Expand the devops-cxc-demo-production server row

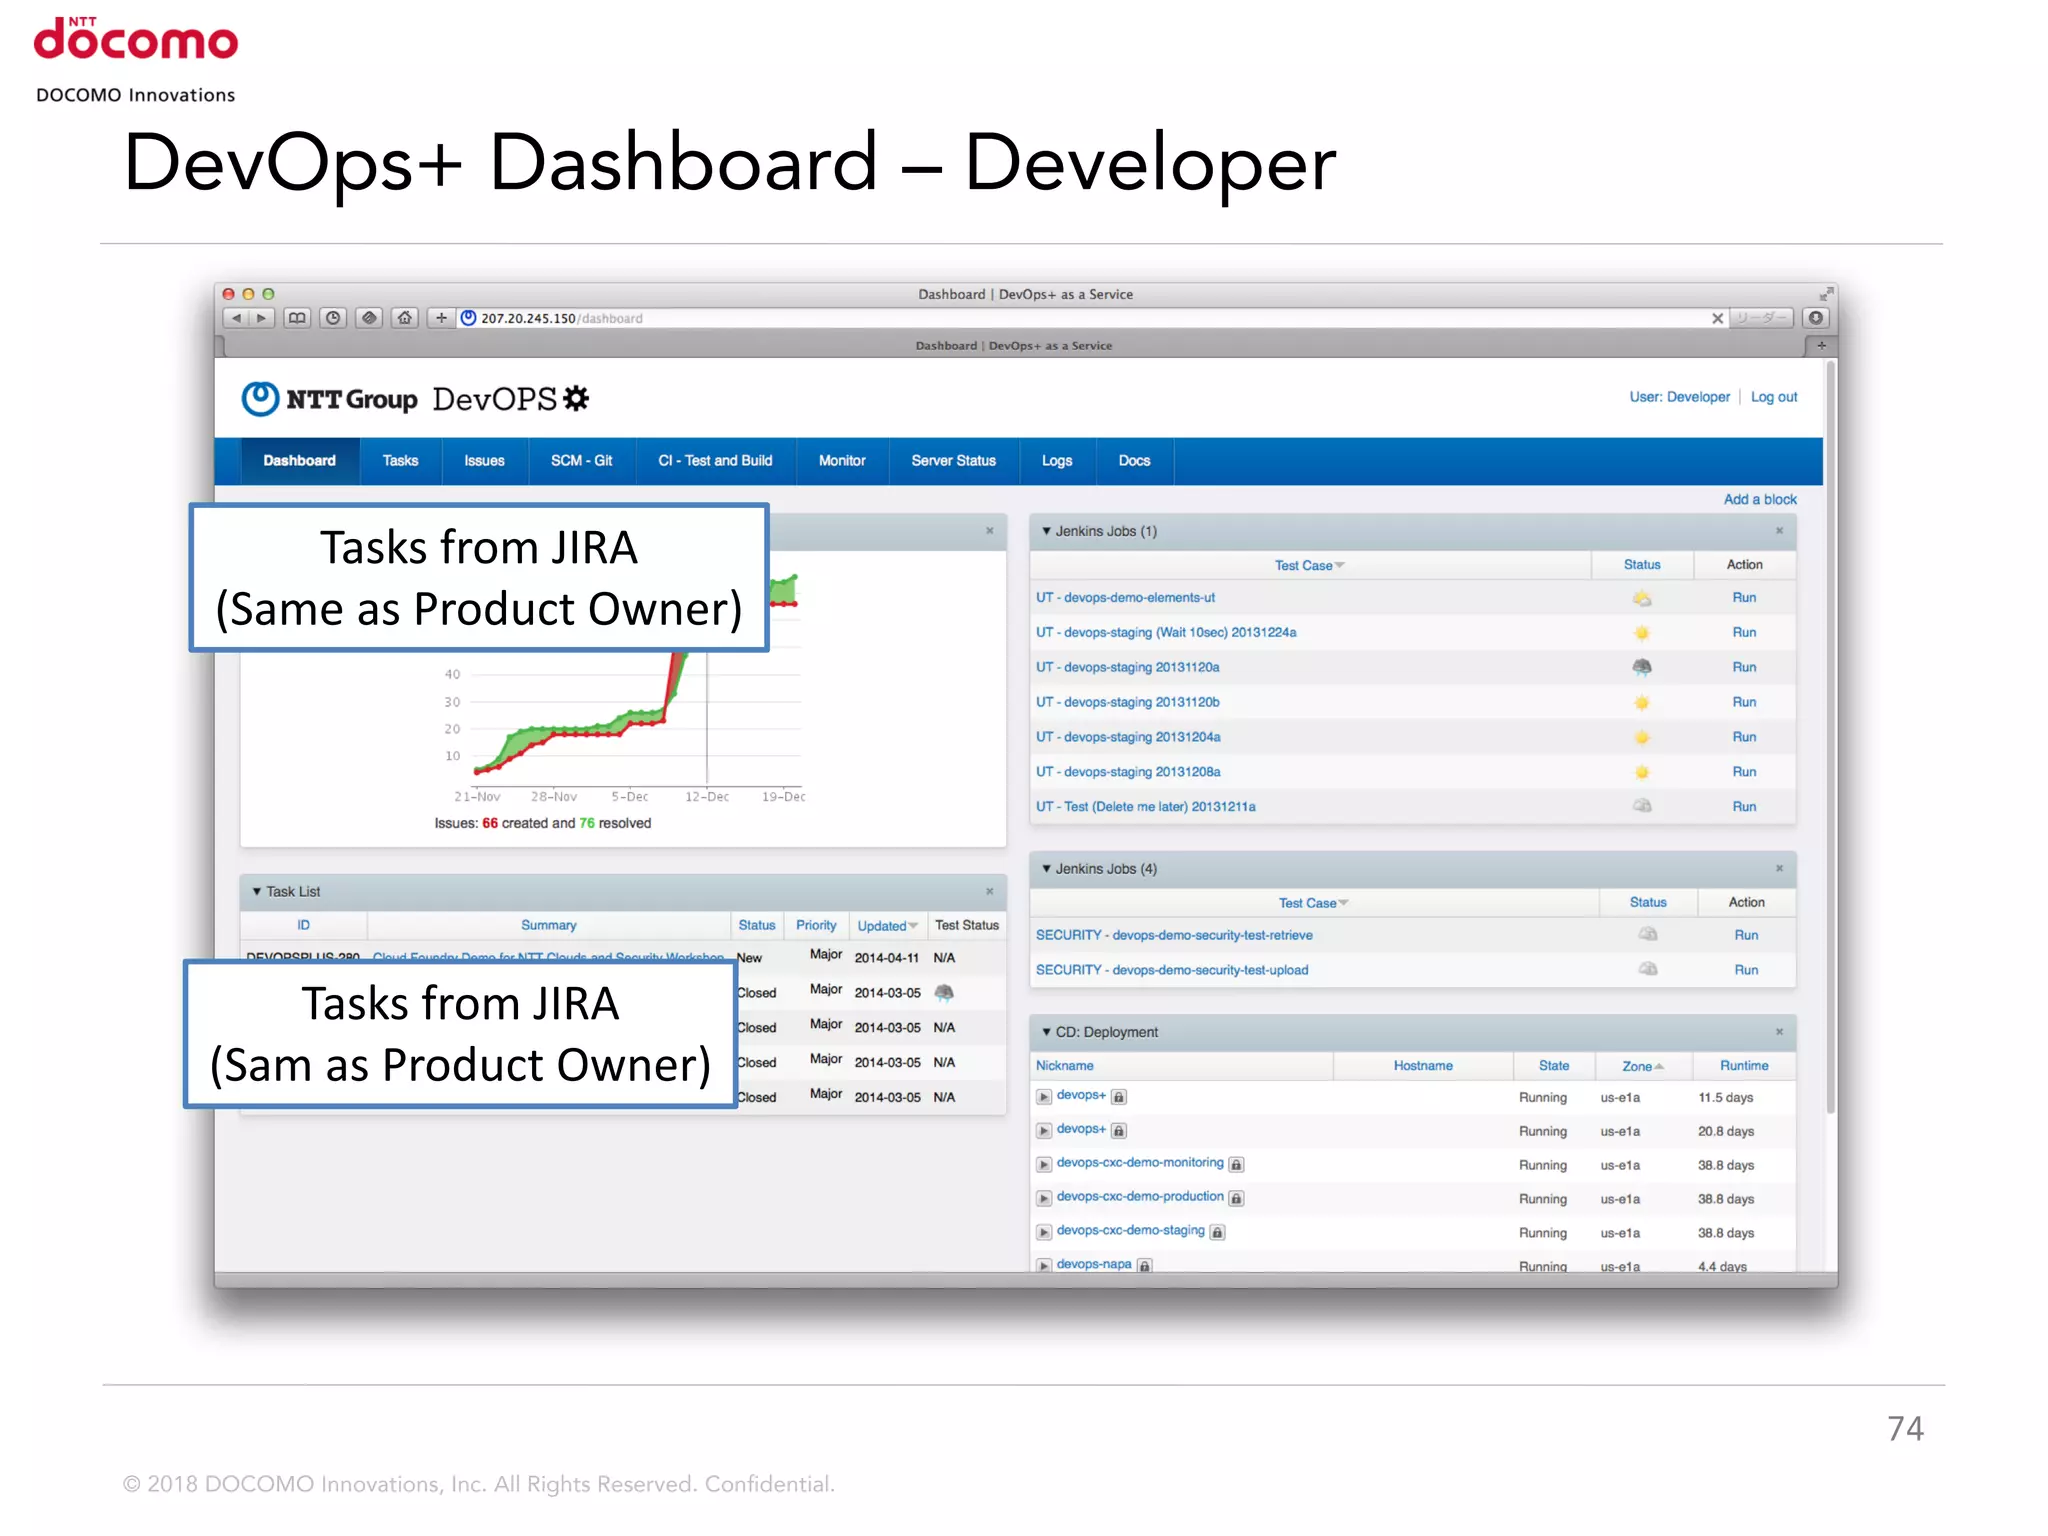[1044, 1198]
